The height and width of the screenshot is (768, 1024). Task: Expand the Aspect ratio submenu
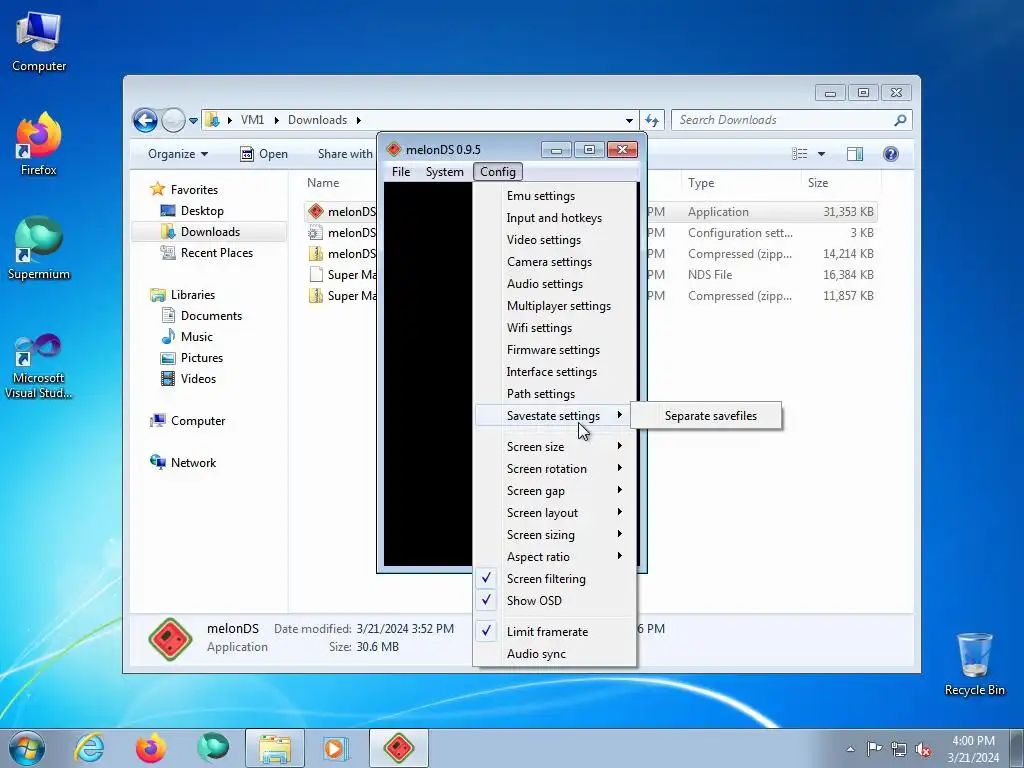[x=555, y=557]
